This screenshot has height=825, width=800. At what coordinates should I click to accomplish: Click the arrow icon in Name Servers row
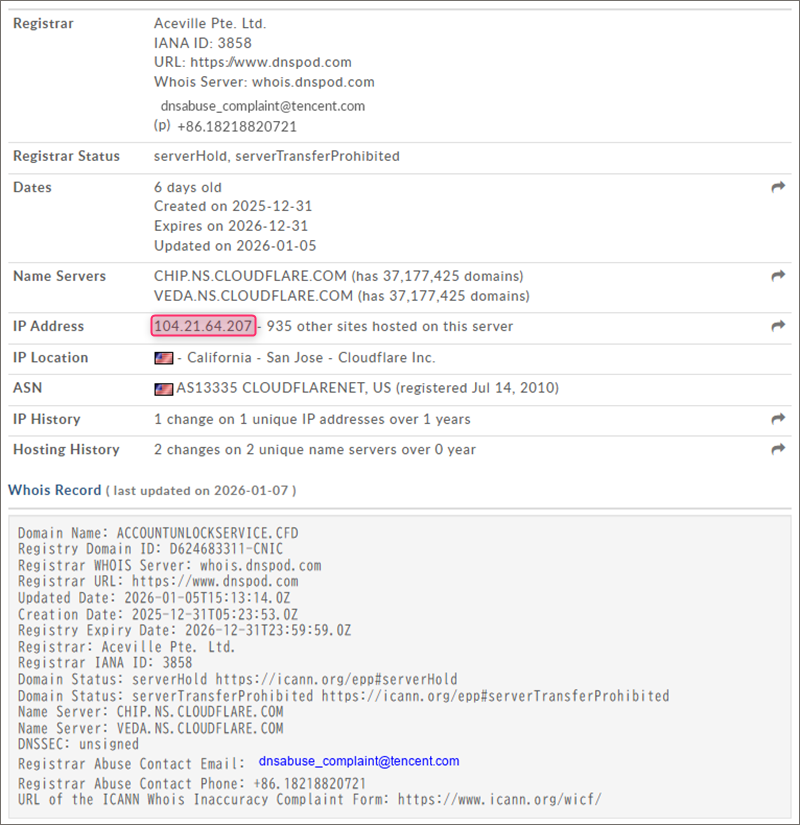tap(778, 276)
